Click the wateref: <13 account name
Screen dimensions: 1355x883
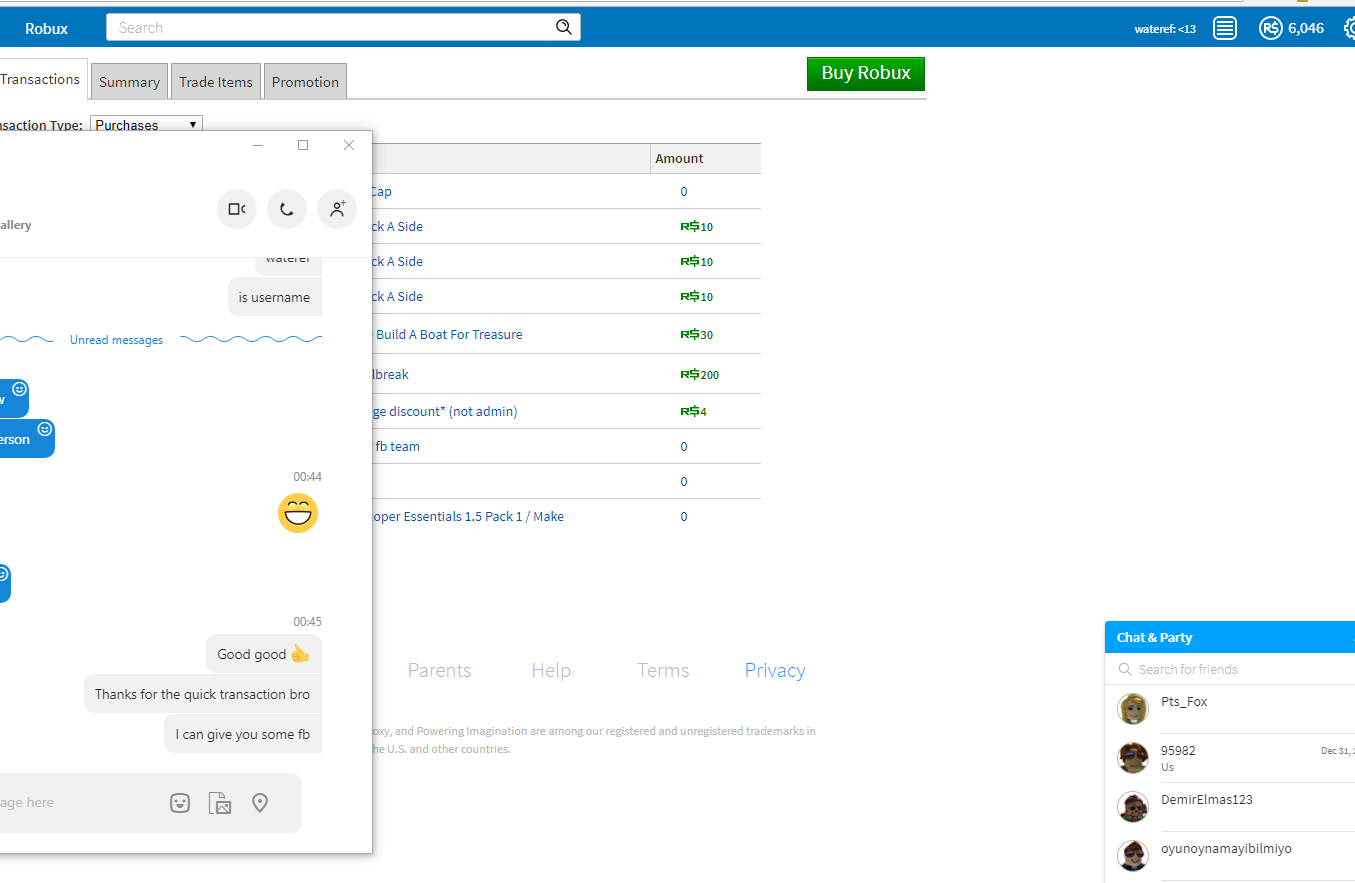(1165, 29)
